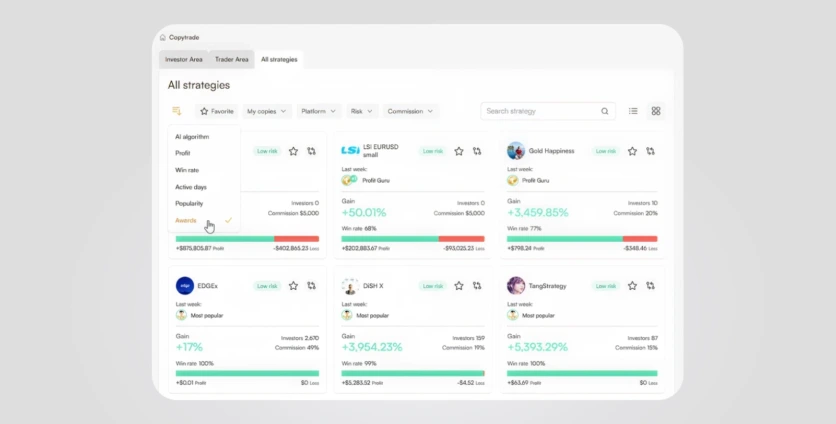Open the My copies dropdown
The height and width of the screenshot is (424, 836).
pyautogui.click(x=267, y=111)
